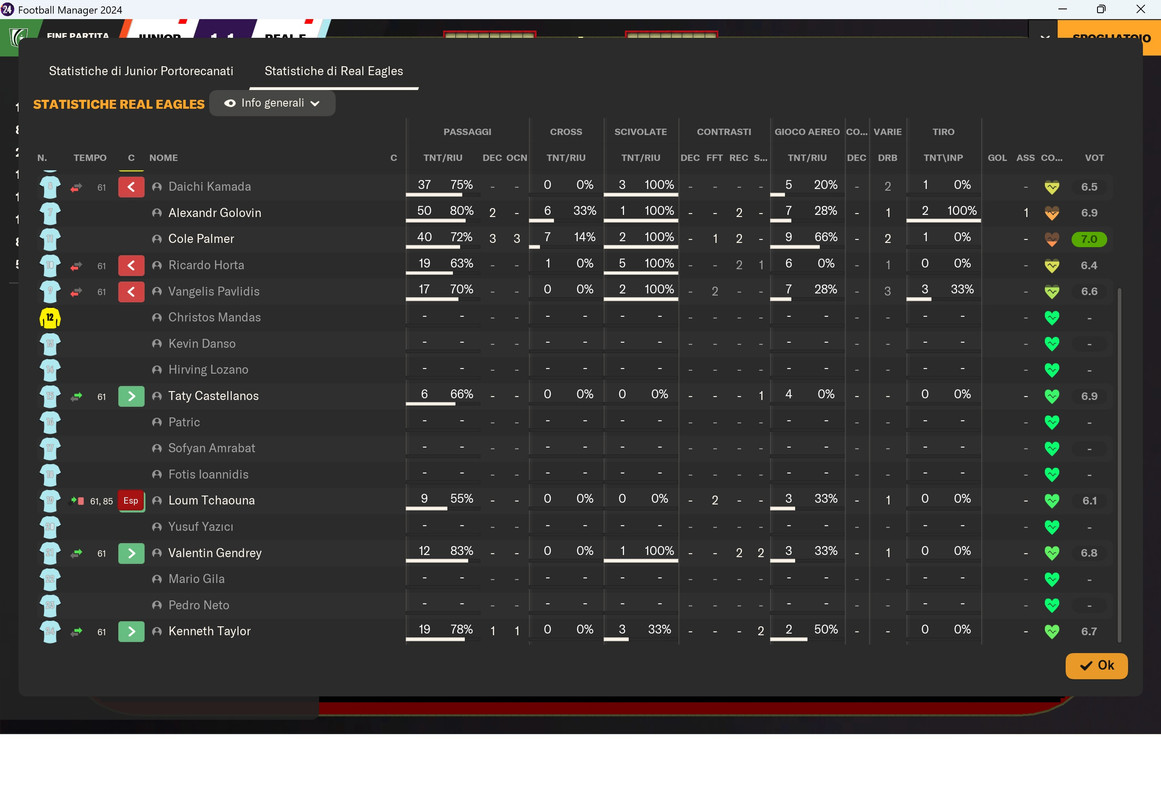1161x800 pixels.
Task: Click Loum Tchaouna's Esp red card badge
Action: [x=131, y=501]
